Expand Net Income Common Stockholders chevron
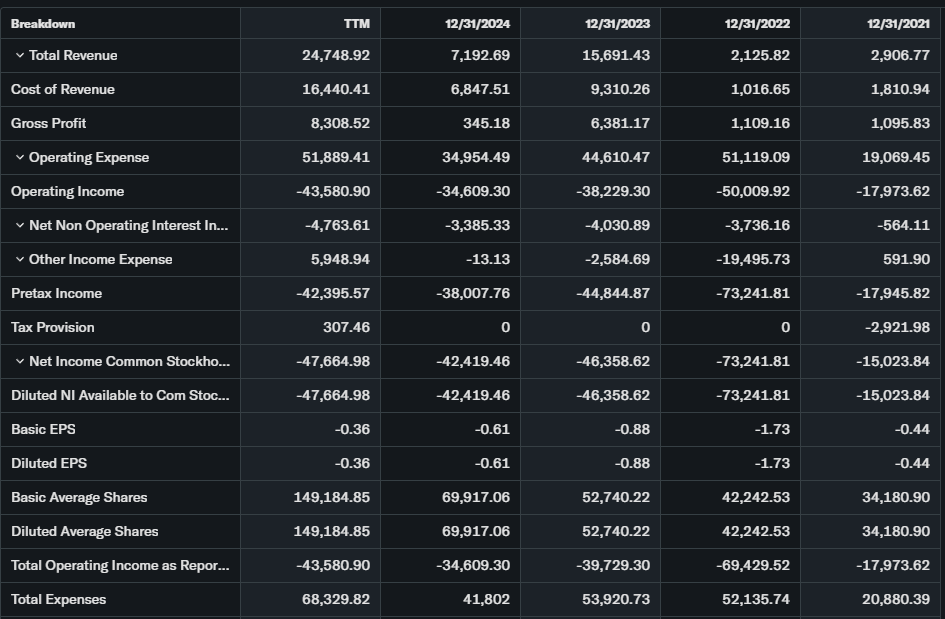Viewport: 945px width, 619px height. [19, 362]
